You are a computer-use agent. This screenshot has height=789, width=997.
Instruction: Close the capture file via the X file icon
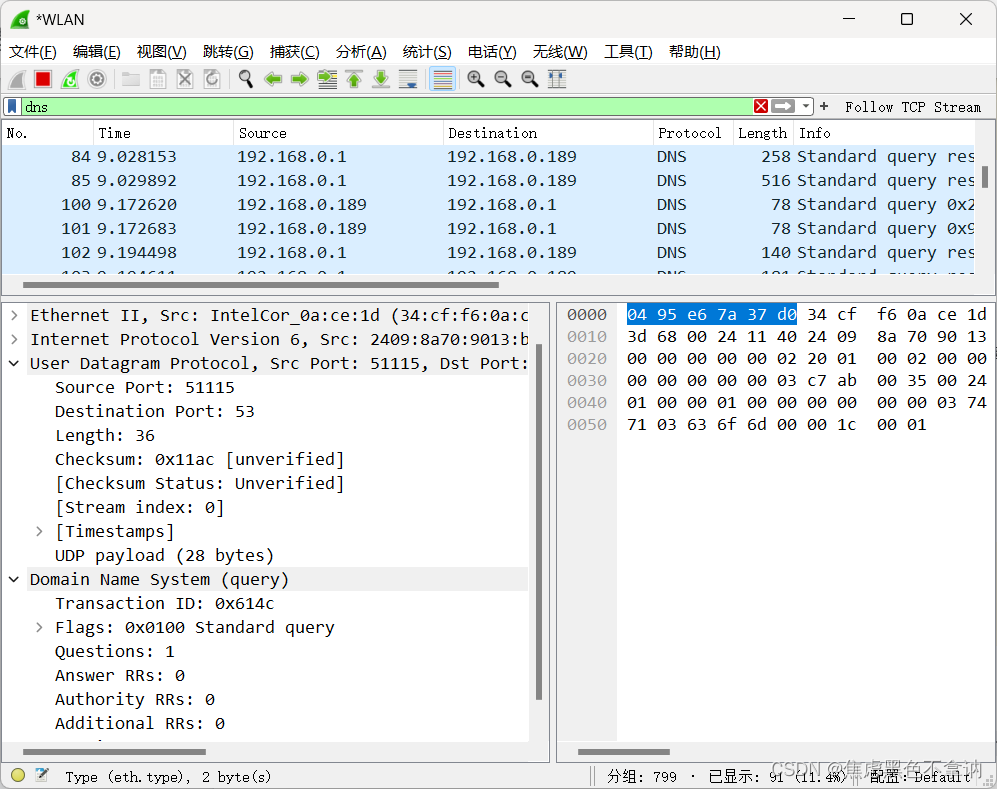click(184, 79)
